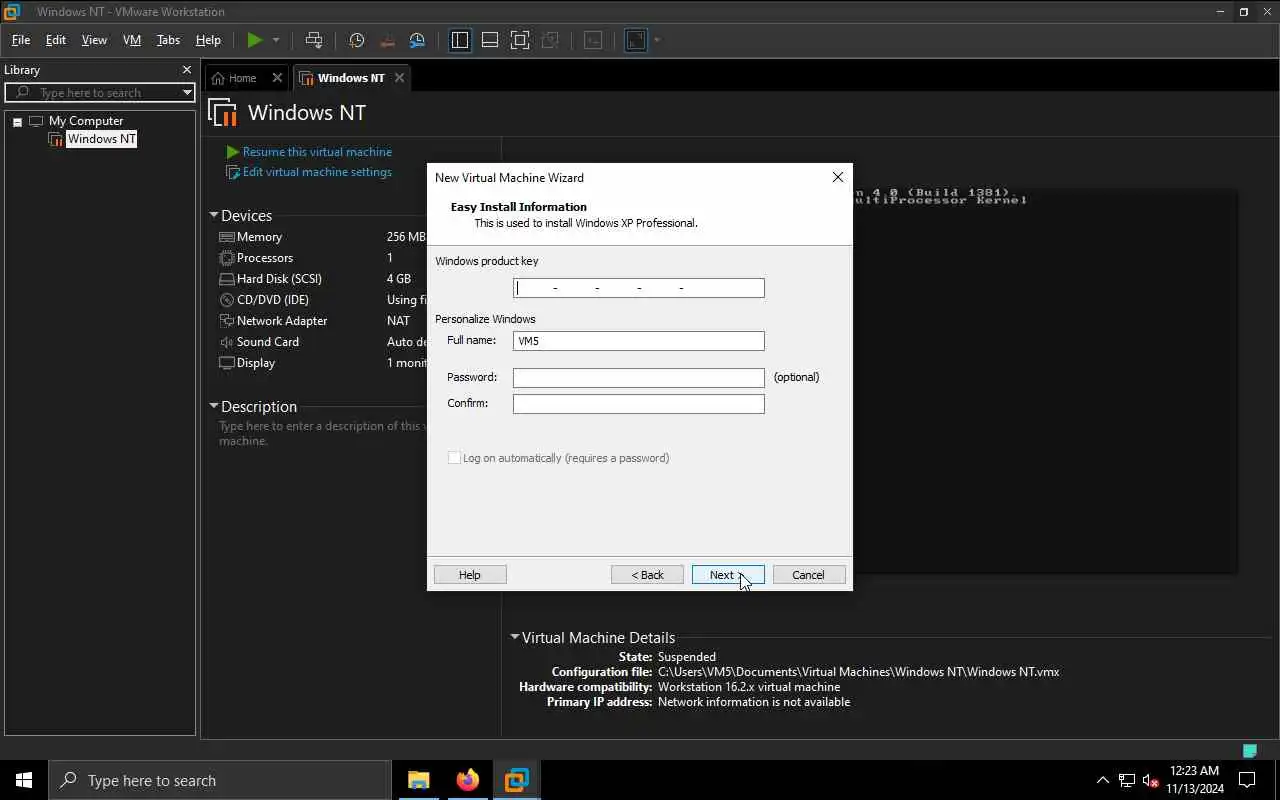
Task: Close the Library panel
Action: (x=186, y=70)
